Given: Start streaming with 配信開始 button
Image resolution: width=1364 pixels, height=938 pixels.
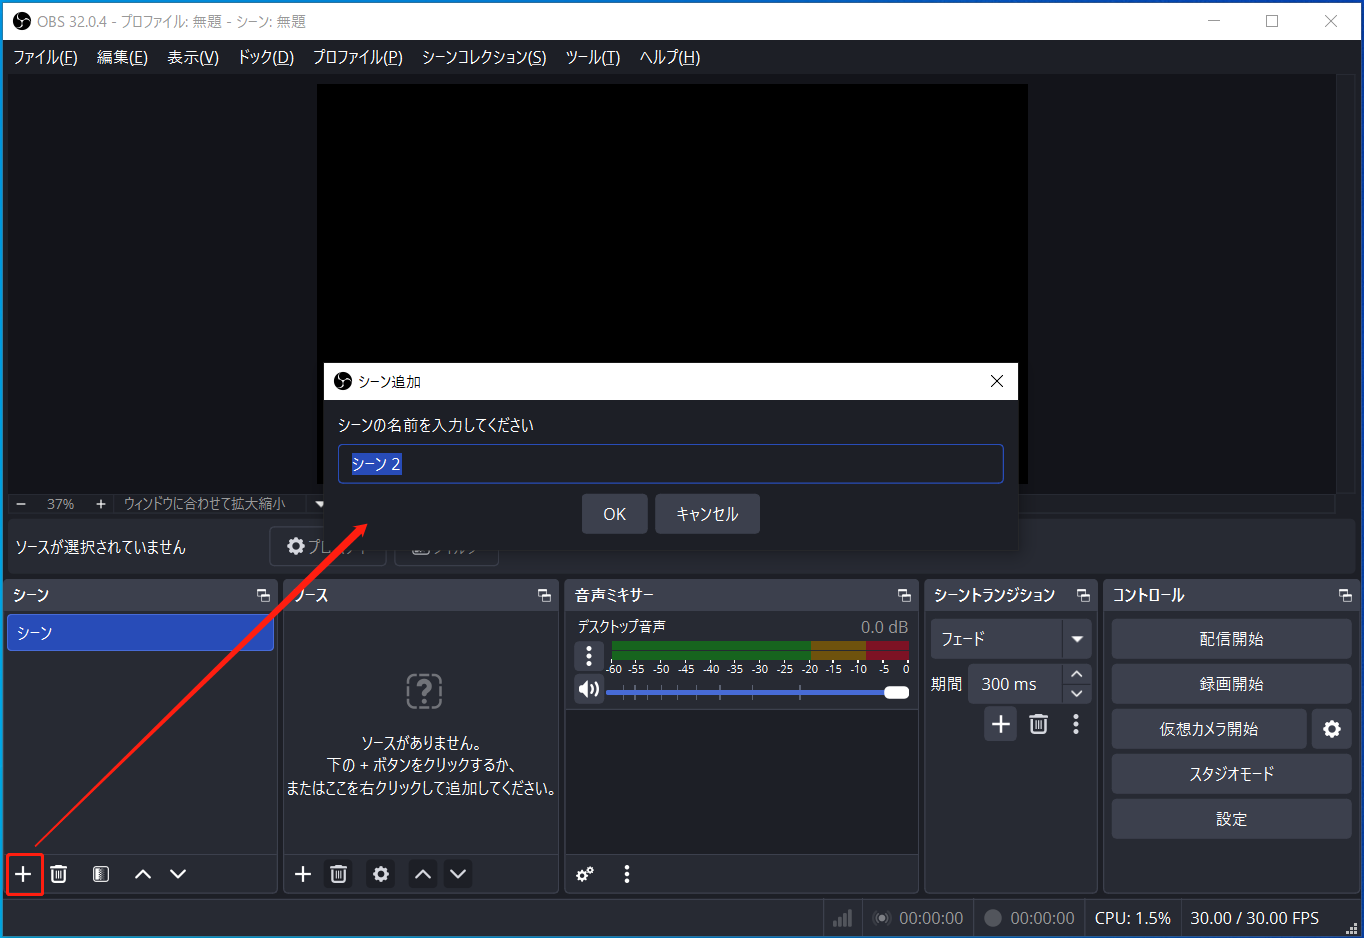Looking at the screenshot, I should [x=1230, y=638].
